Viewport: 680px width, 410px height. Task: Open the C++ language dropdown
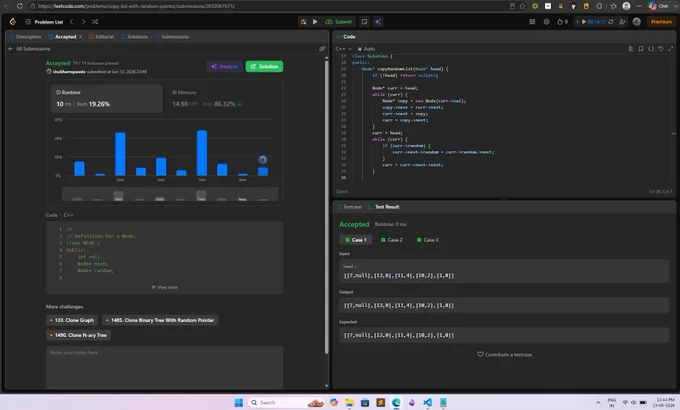343,49
